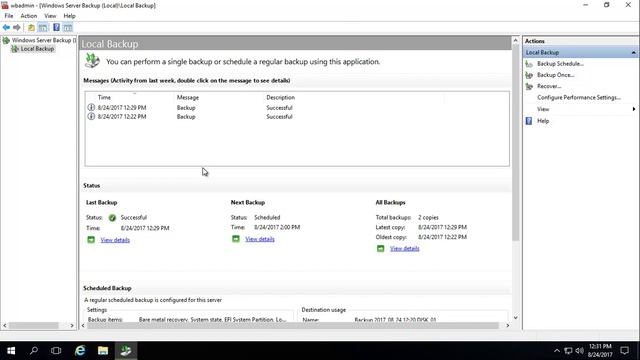Sort messages by Time column header
This screenshot has width=640, height=360.
(x=104, y=98)
